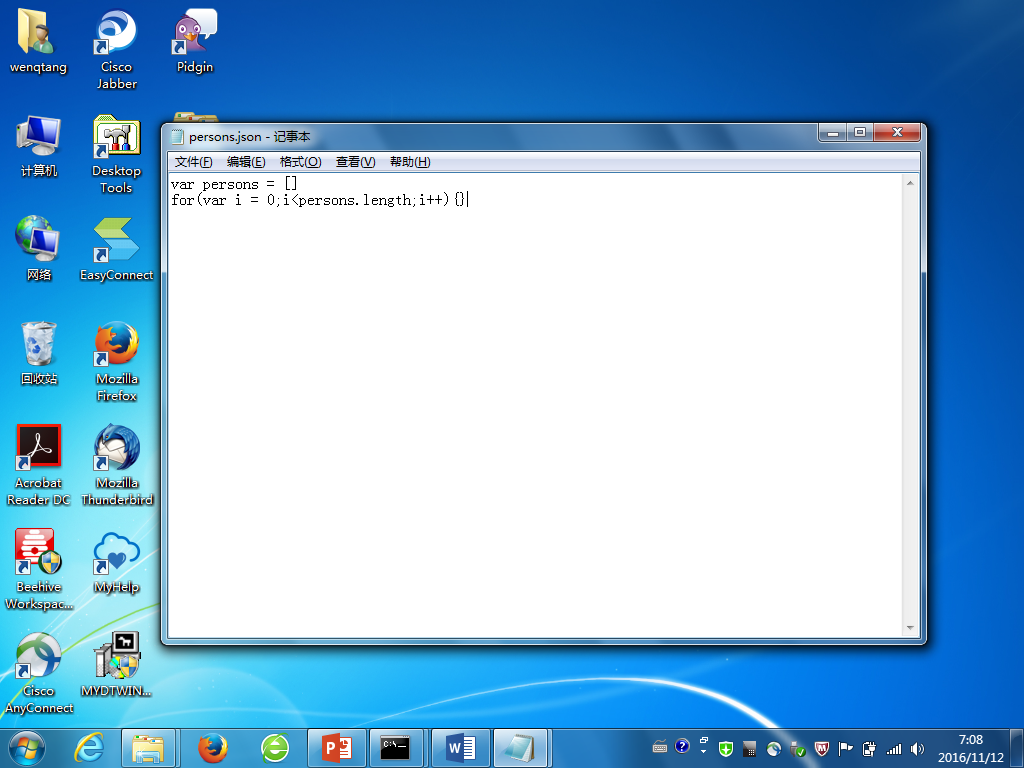This screenshot has height=768, width=1024.
Task: Open the green browser taskbar icon
Action: [x=274, y=748]
